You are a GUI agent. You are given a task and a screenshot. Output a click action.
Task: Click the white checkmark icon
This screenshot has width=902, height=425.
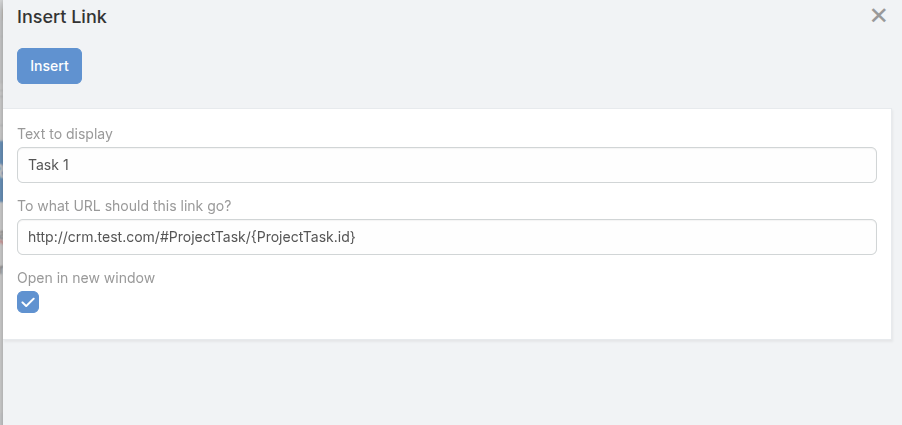coord(28,302)
